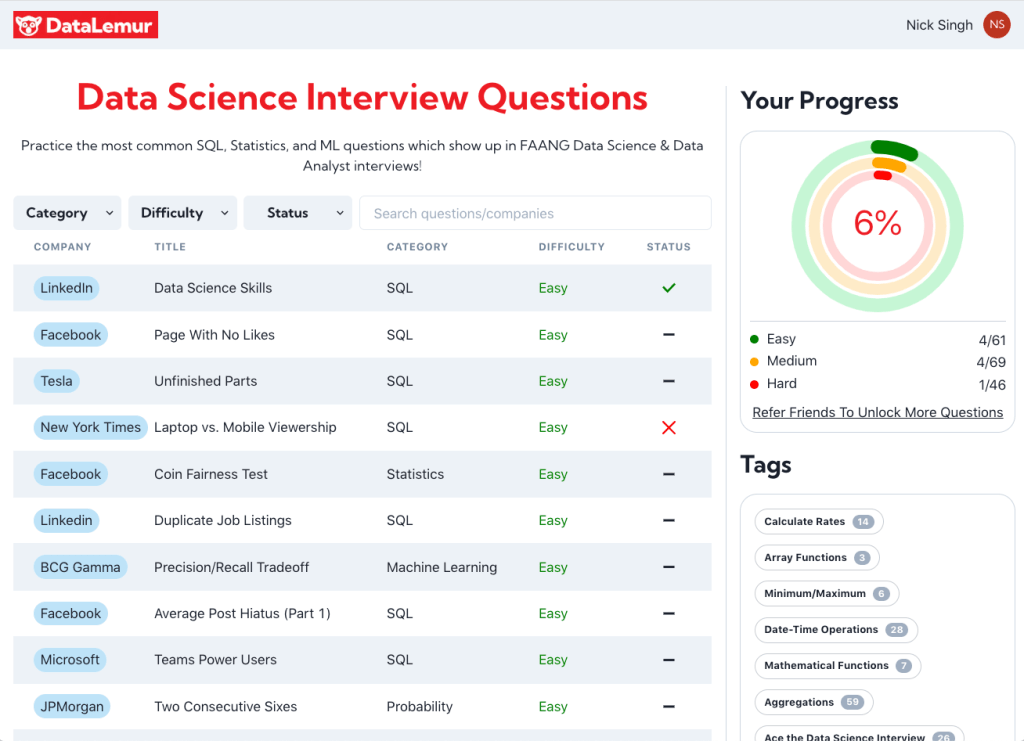Select the Array Functions tag

(x=817, y=558)
